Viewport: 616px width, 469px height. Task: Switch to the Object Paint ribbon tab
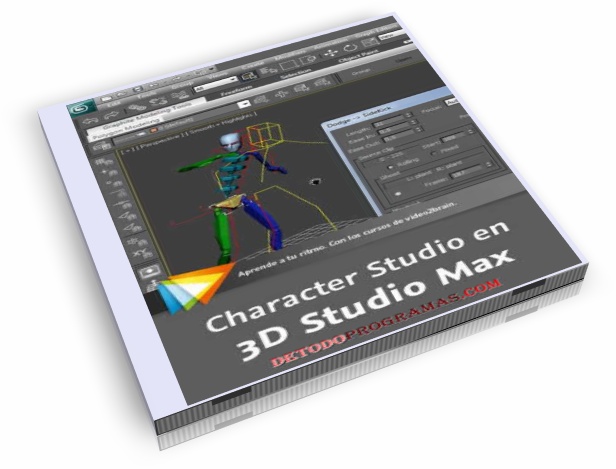359,56
